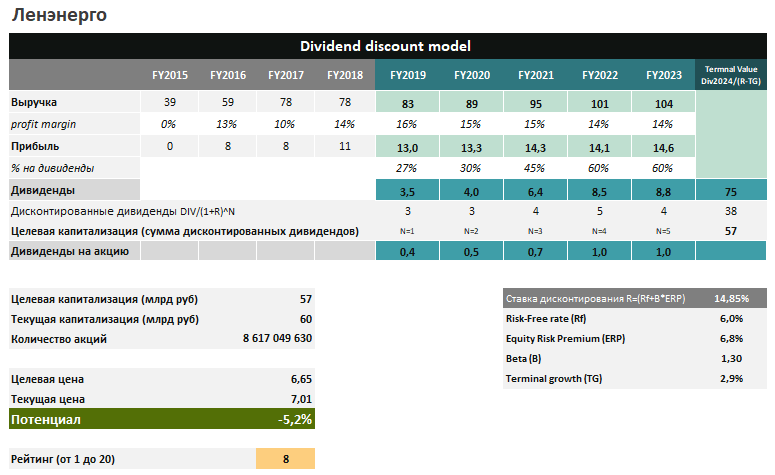Select the Прибыль row label

point(36,146)
